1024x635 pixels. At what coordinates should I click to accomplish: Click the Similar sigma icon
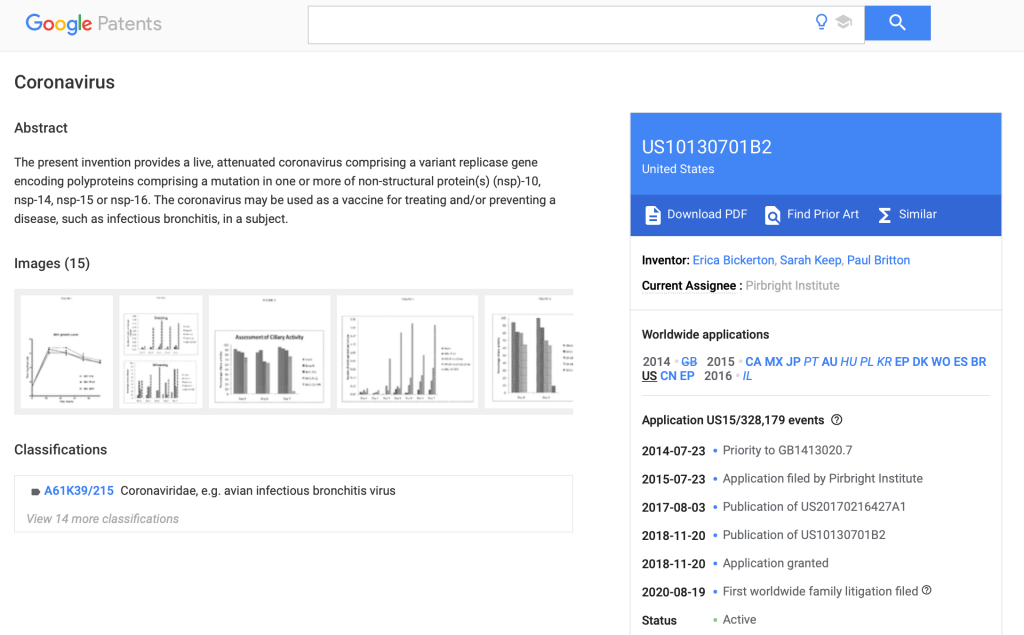pos(884,215)
